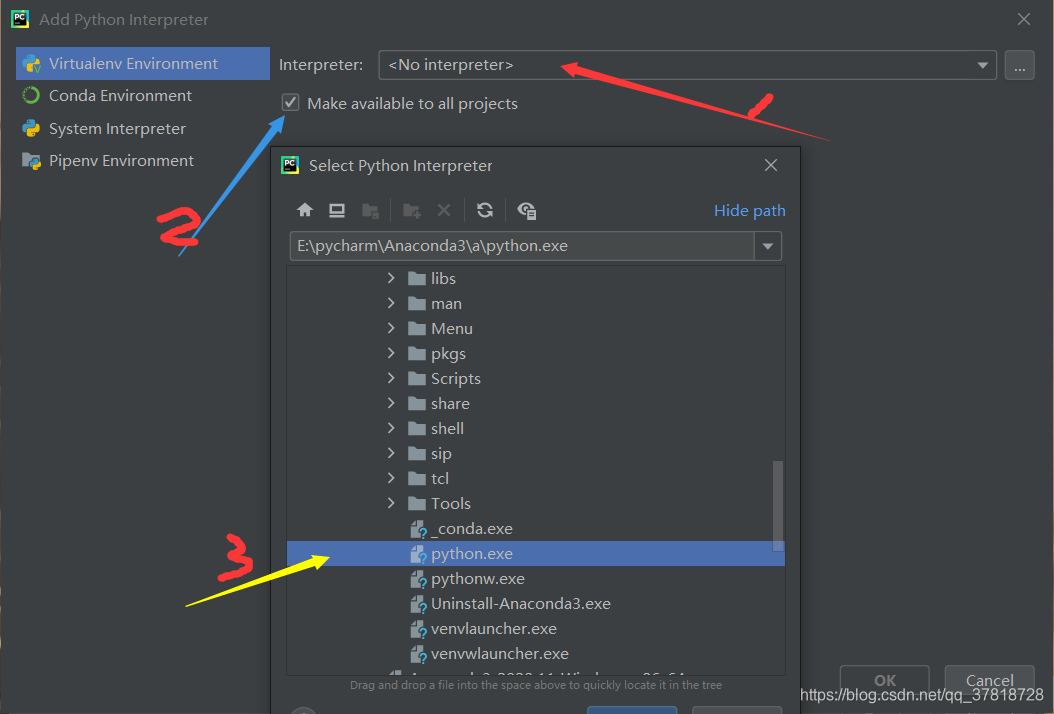This screenshot has height=714, width=1054.
Task: Click OK in Add Python Interpreter window
Action: pos(885,680)
